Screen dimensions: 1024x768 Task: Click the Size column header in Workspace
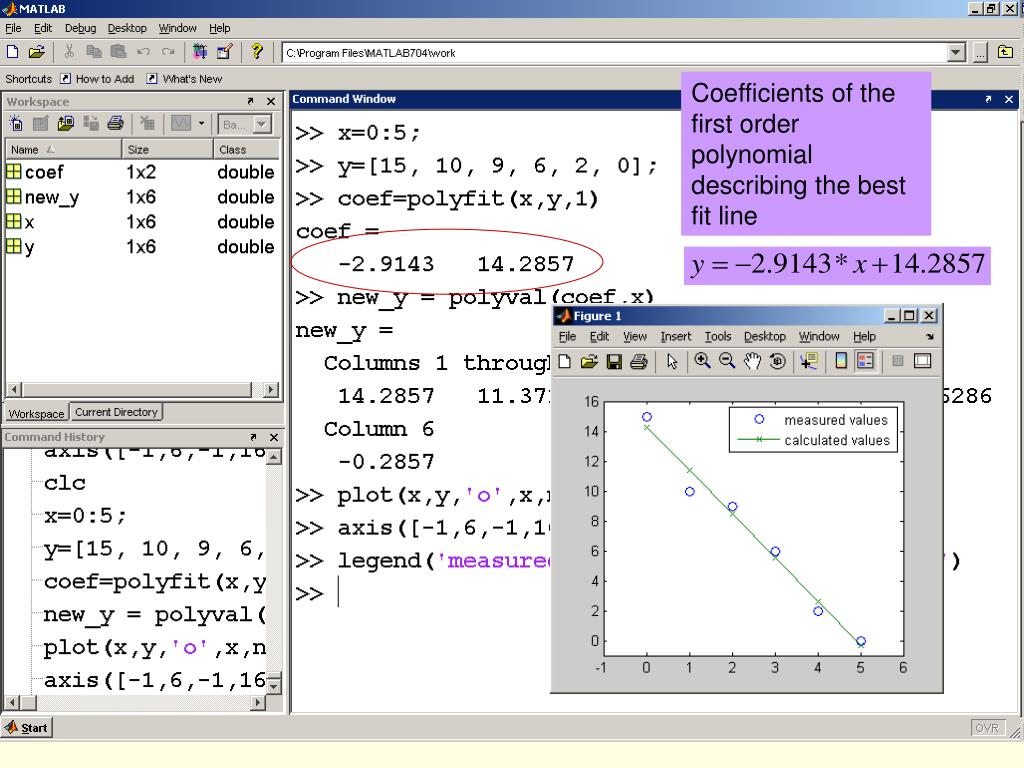[x=168, y=150]
